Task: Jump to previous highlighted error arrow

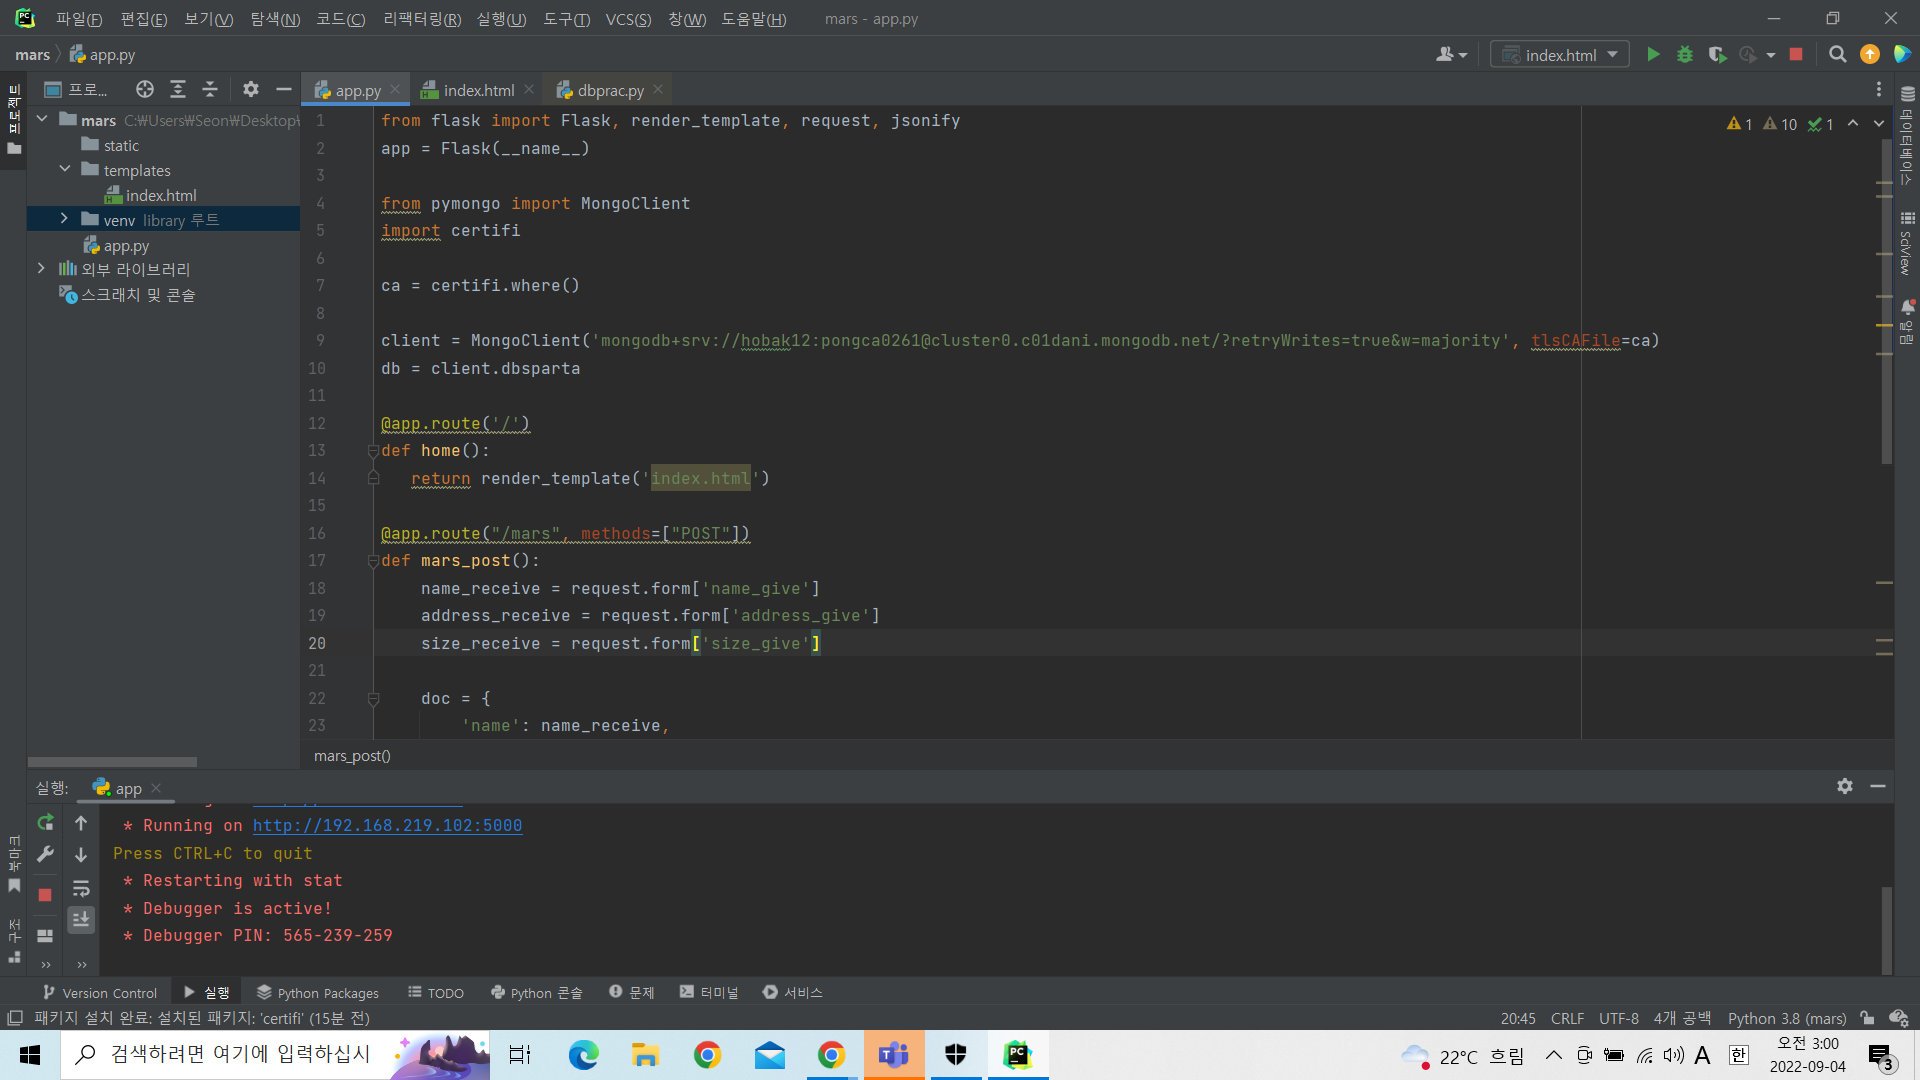Action: tap(1853, 124)
